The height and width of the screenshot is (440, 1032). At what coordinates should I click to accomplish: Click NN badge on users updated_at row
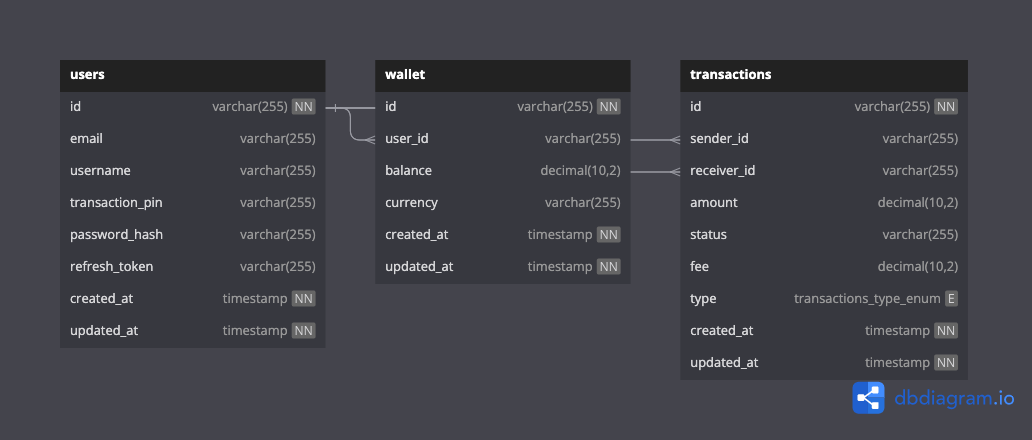(303, 330)
